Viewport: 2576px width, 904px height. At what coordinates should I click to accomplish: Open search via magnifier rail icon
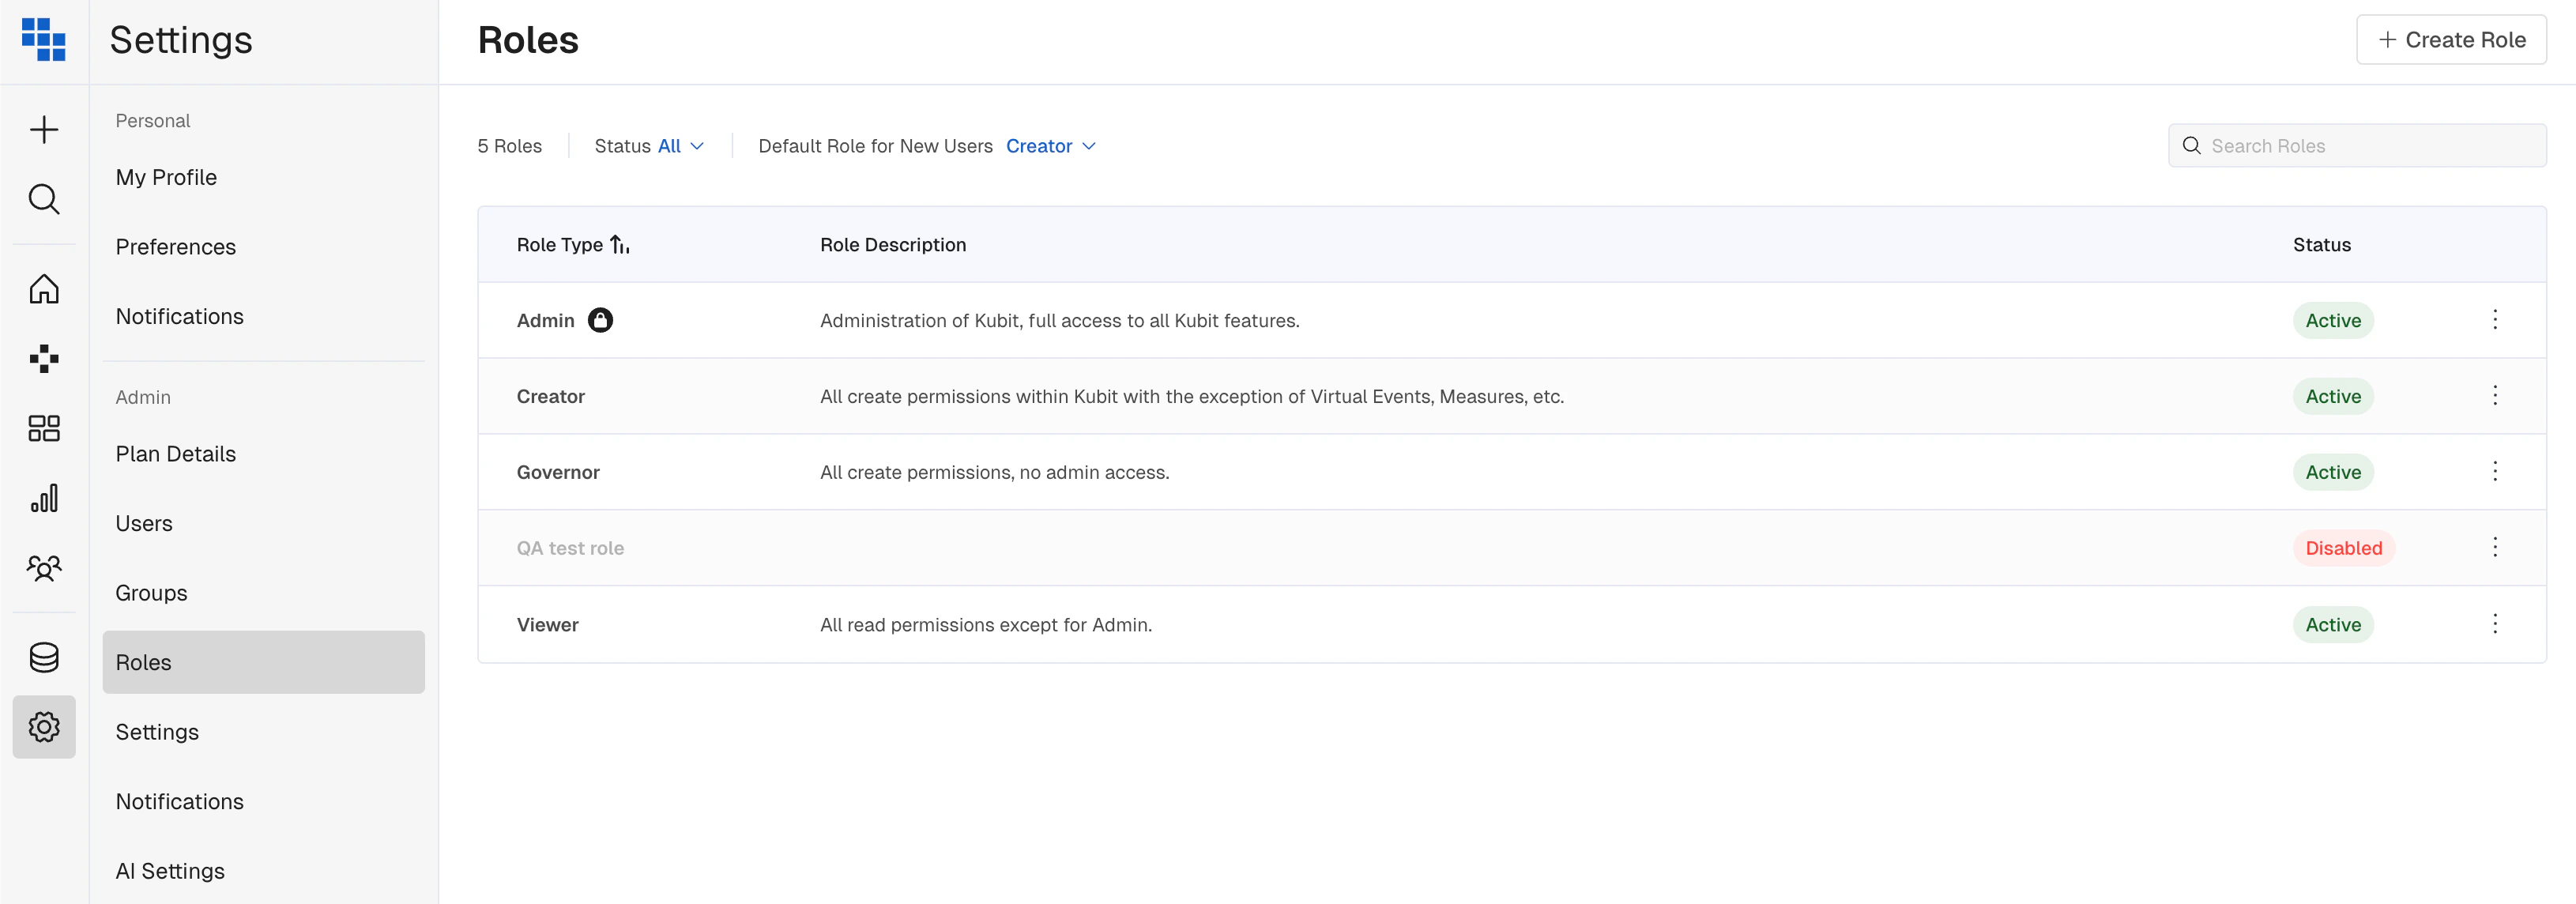44,199
